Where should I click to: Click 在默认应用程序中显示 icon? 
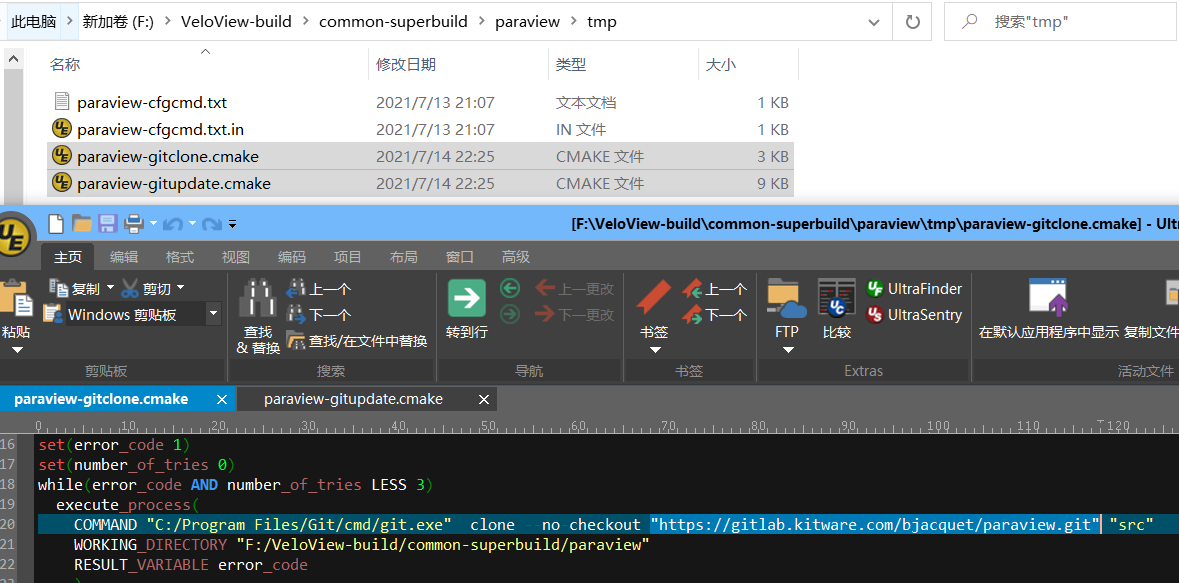pyautogui.click(x=1048, y=299)
